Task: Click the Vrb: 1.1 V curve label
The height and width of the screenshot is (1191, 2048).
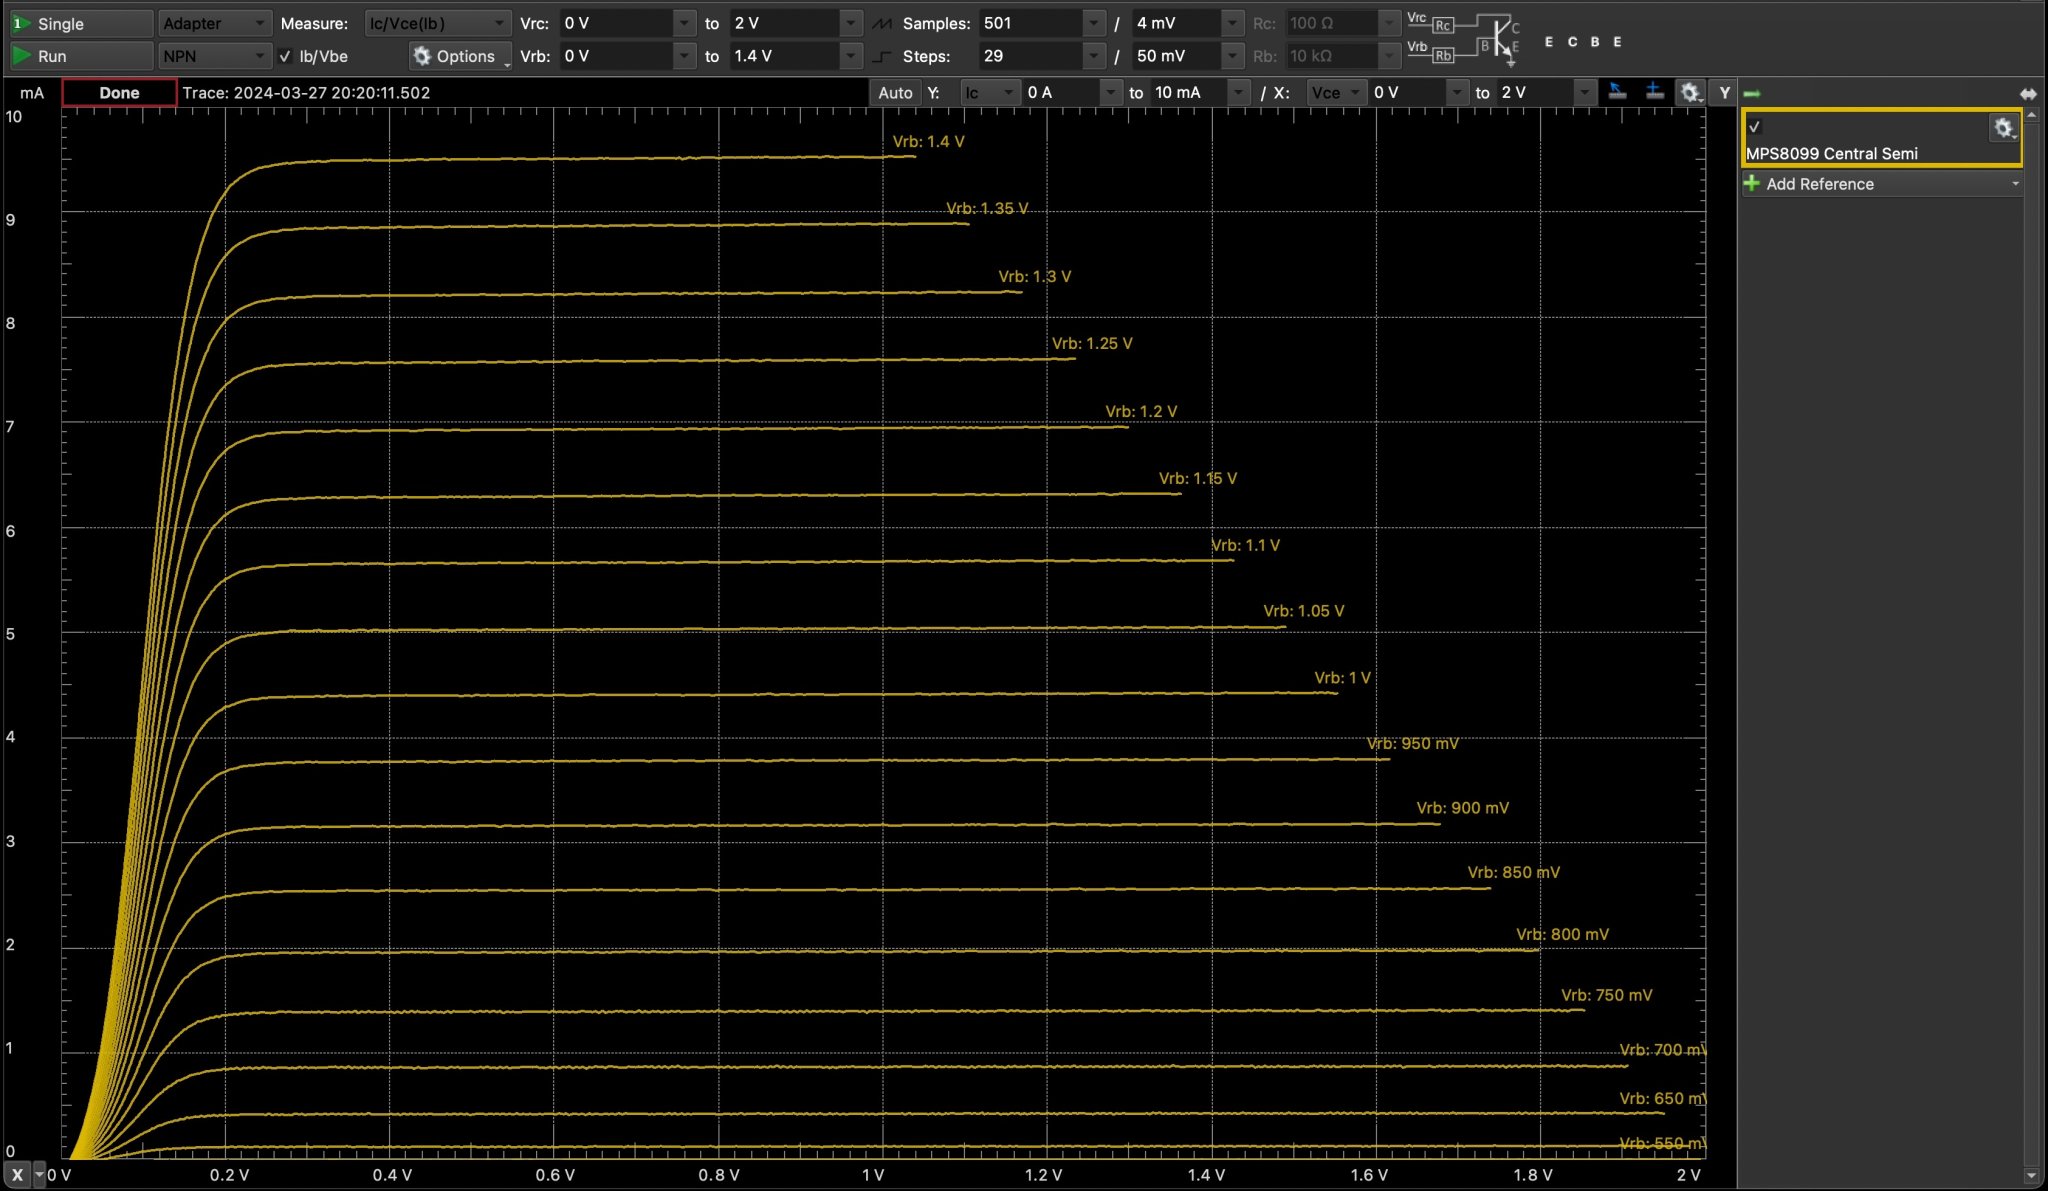Action: pyautogui.click(x=1245, y=546)
